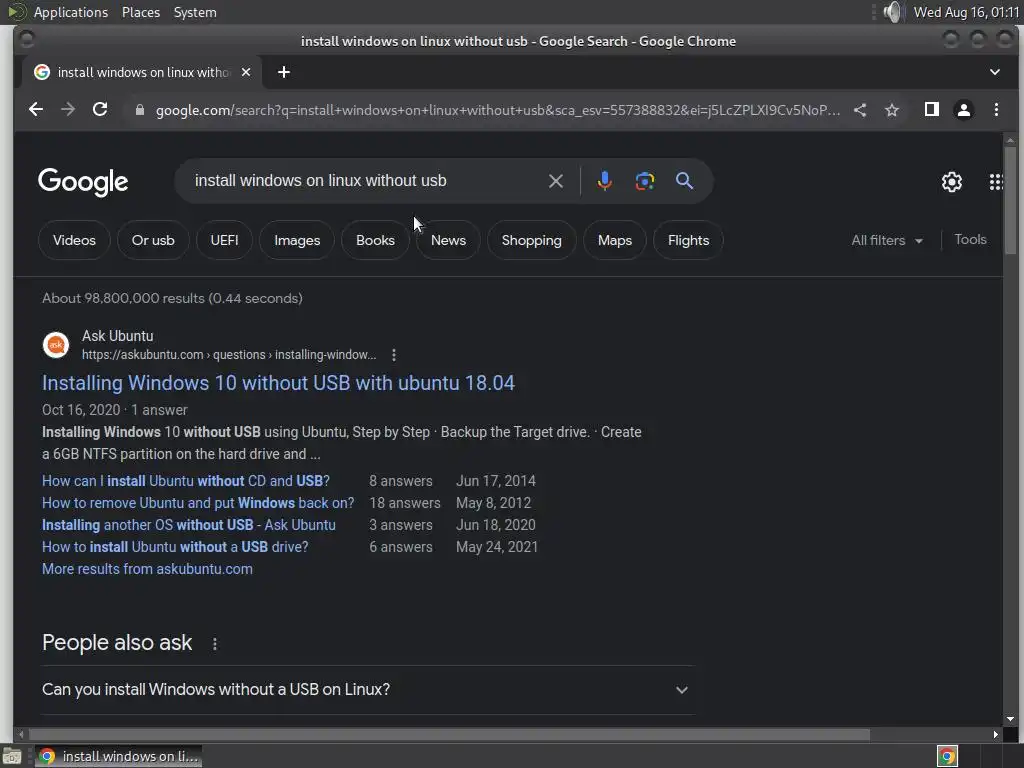
Task: View site info via the padlock icon
Action: pyautogui.click(x=140, y=110)
